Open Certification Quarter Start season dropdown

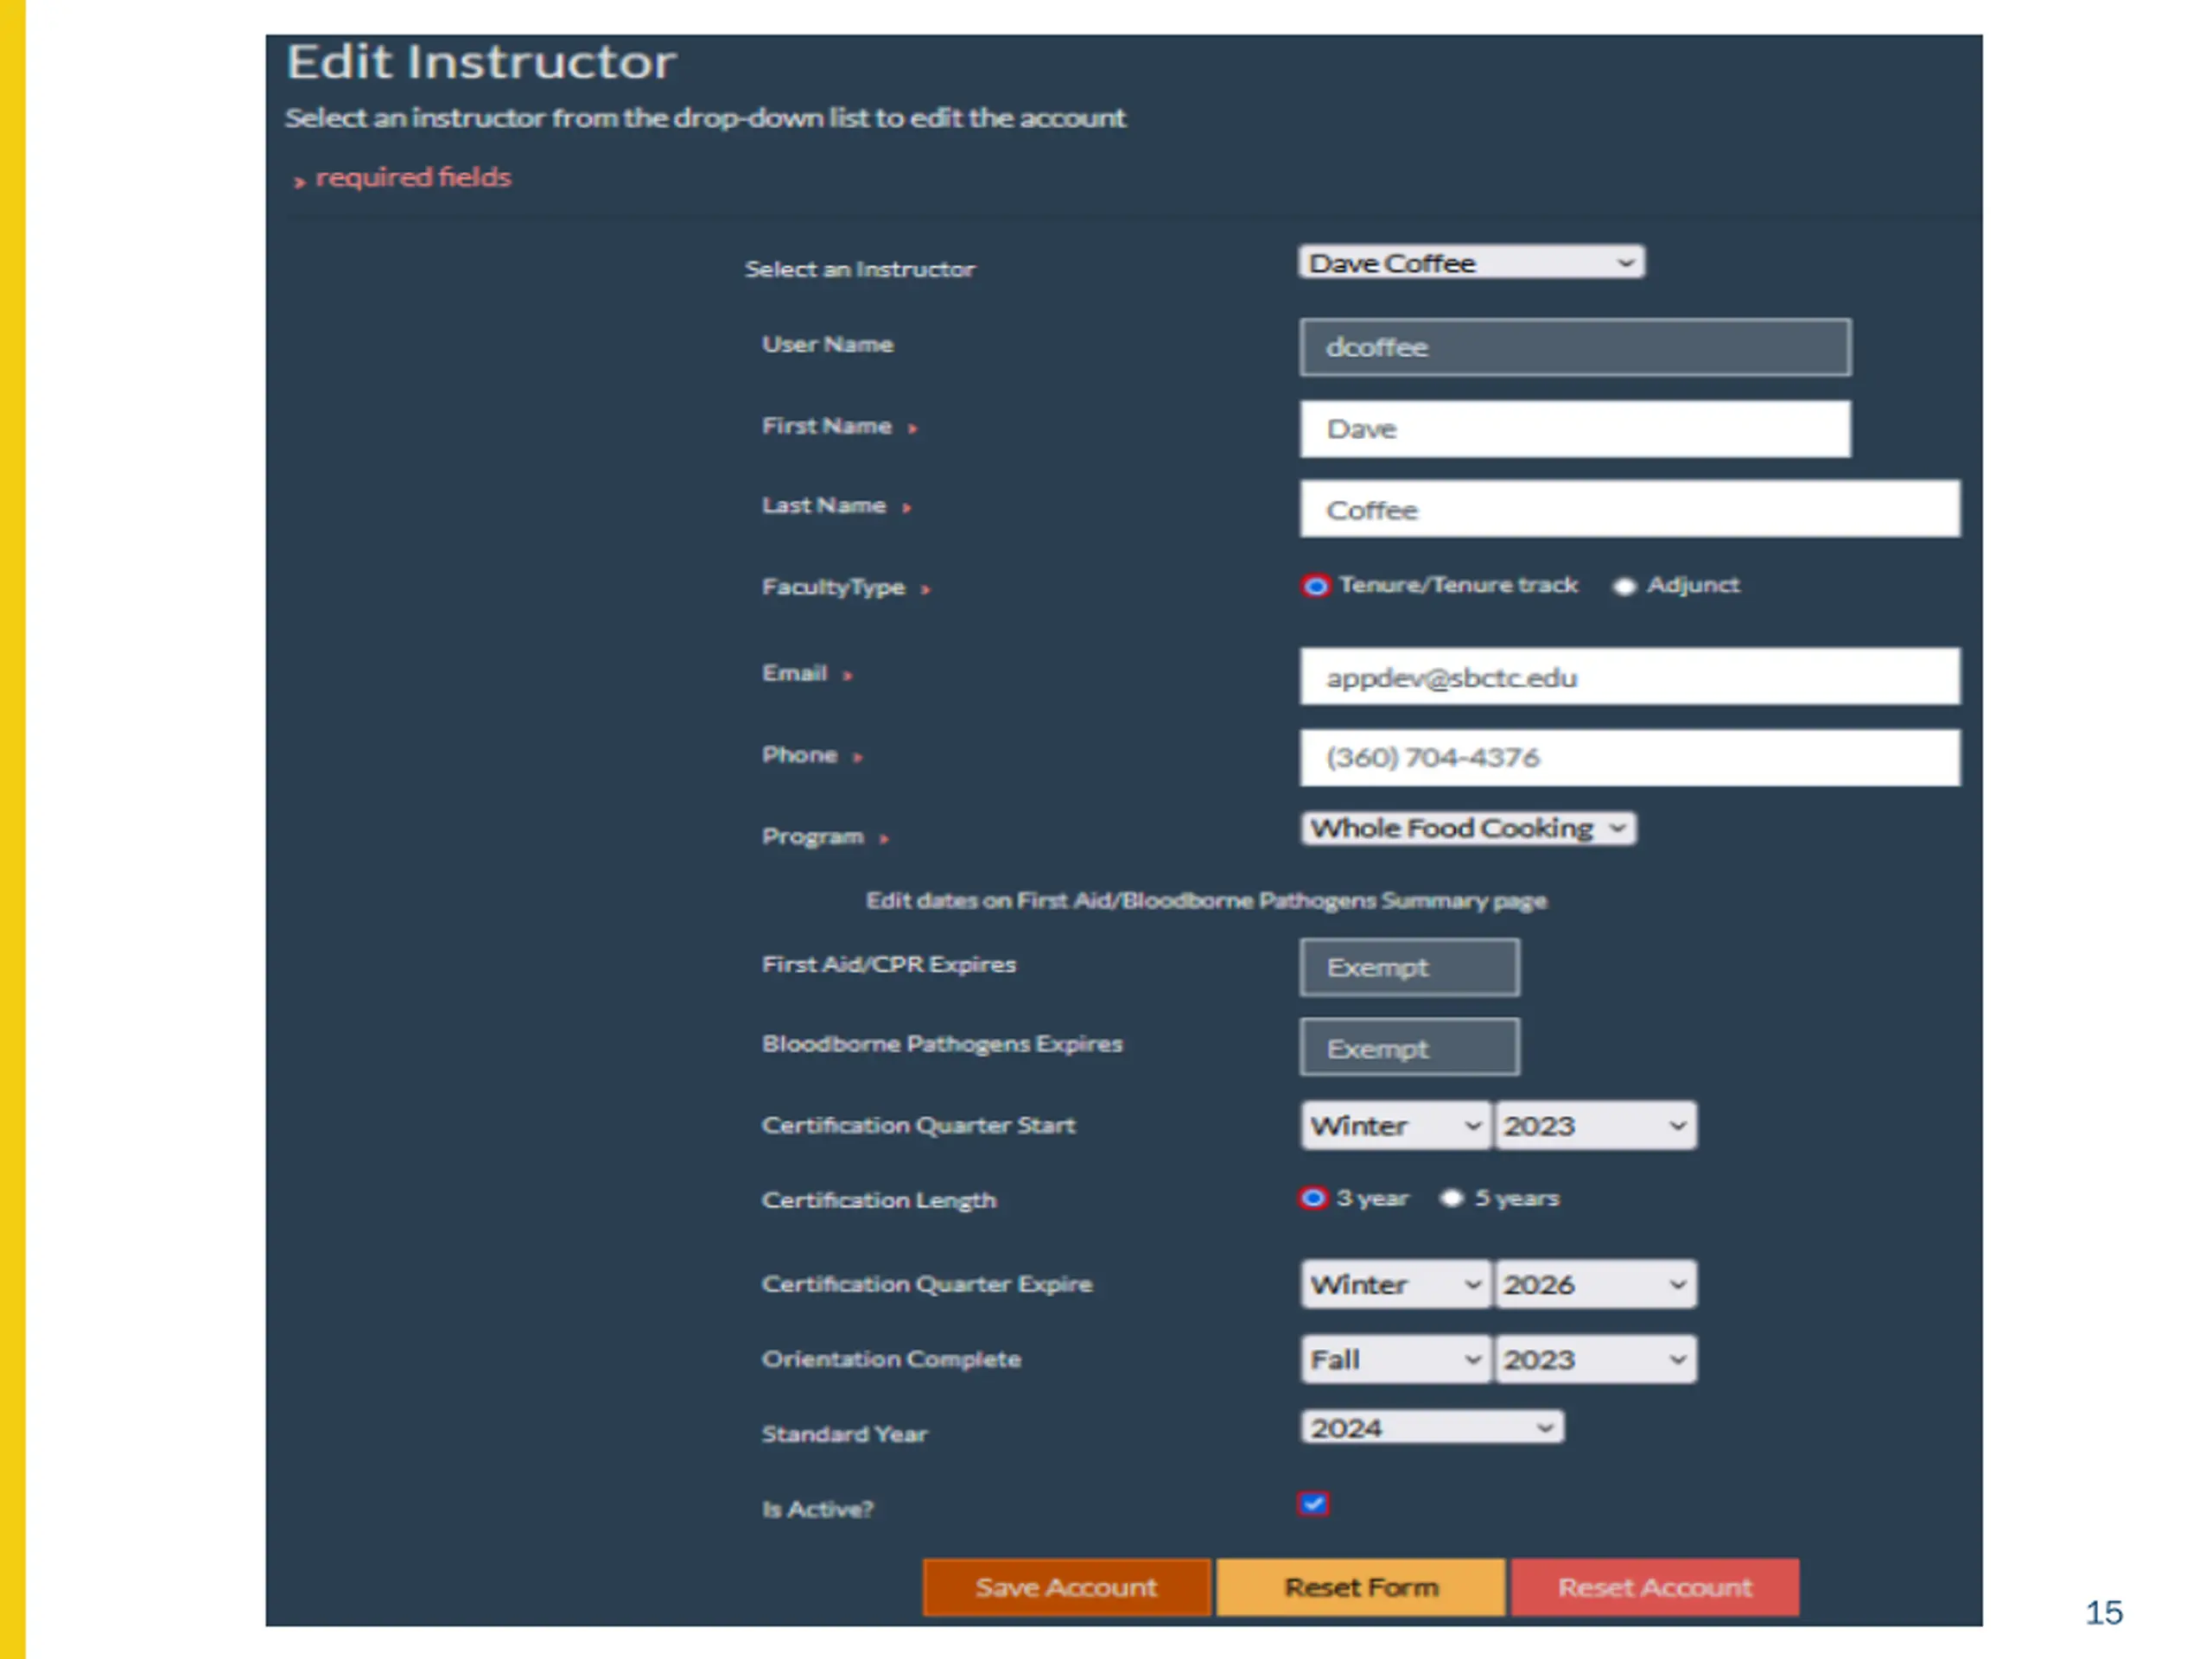point(1396,1126)
